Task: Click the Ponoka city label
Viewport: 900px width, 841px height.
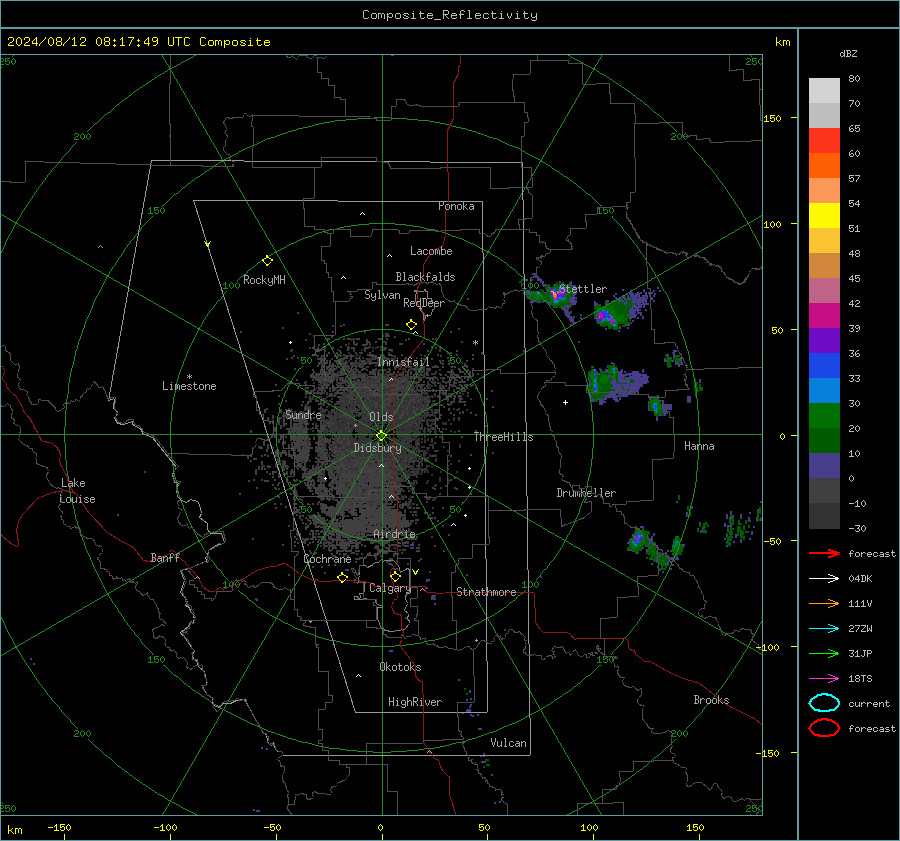Action: coord(456,206)
